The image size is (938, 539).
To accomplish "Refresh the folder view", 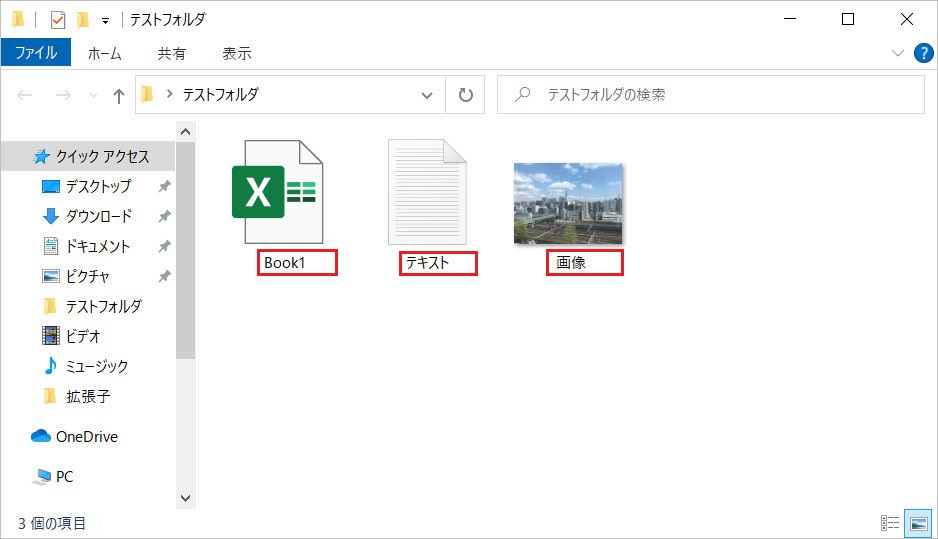I will tap(465, 95).
